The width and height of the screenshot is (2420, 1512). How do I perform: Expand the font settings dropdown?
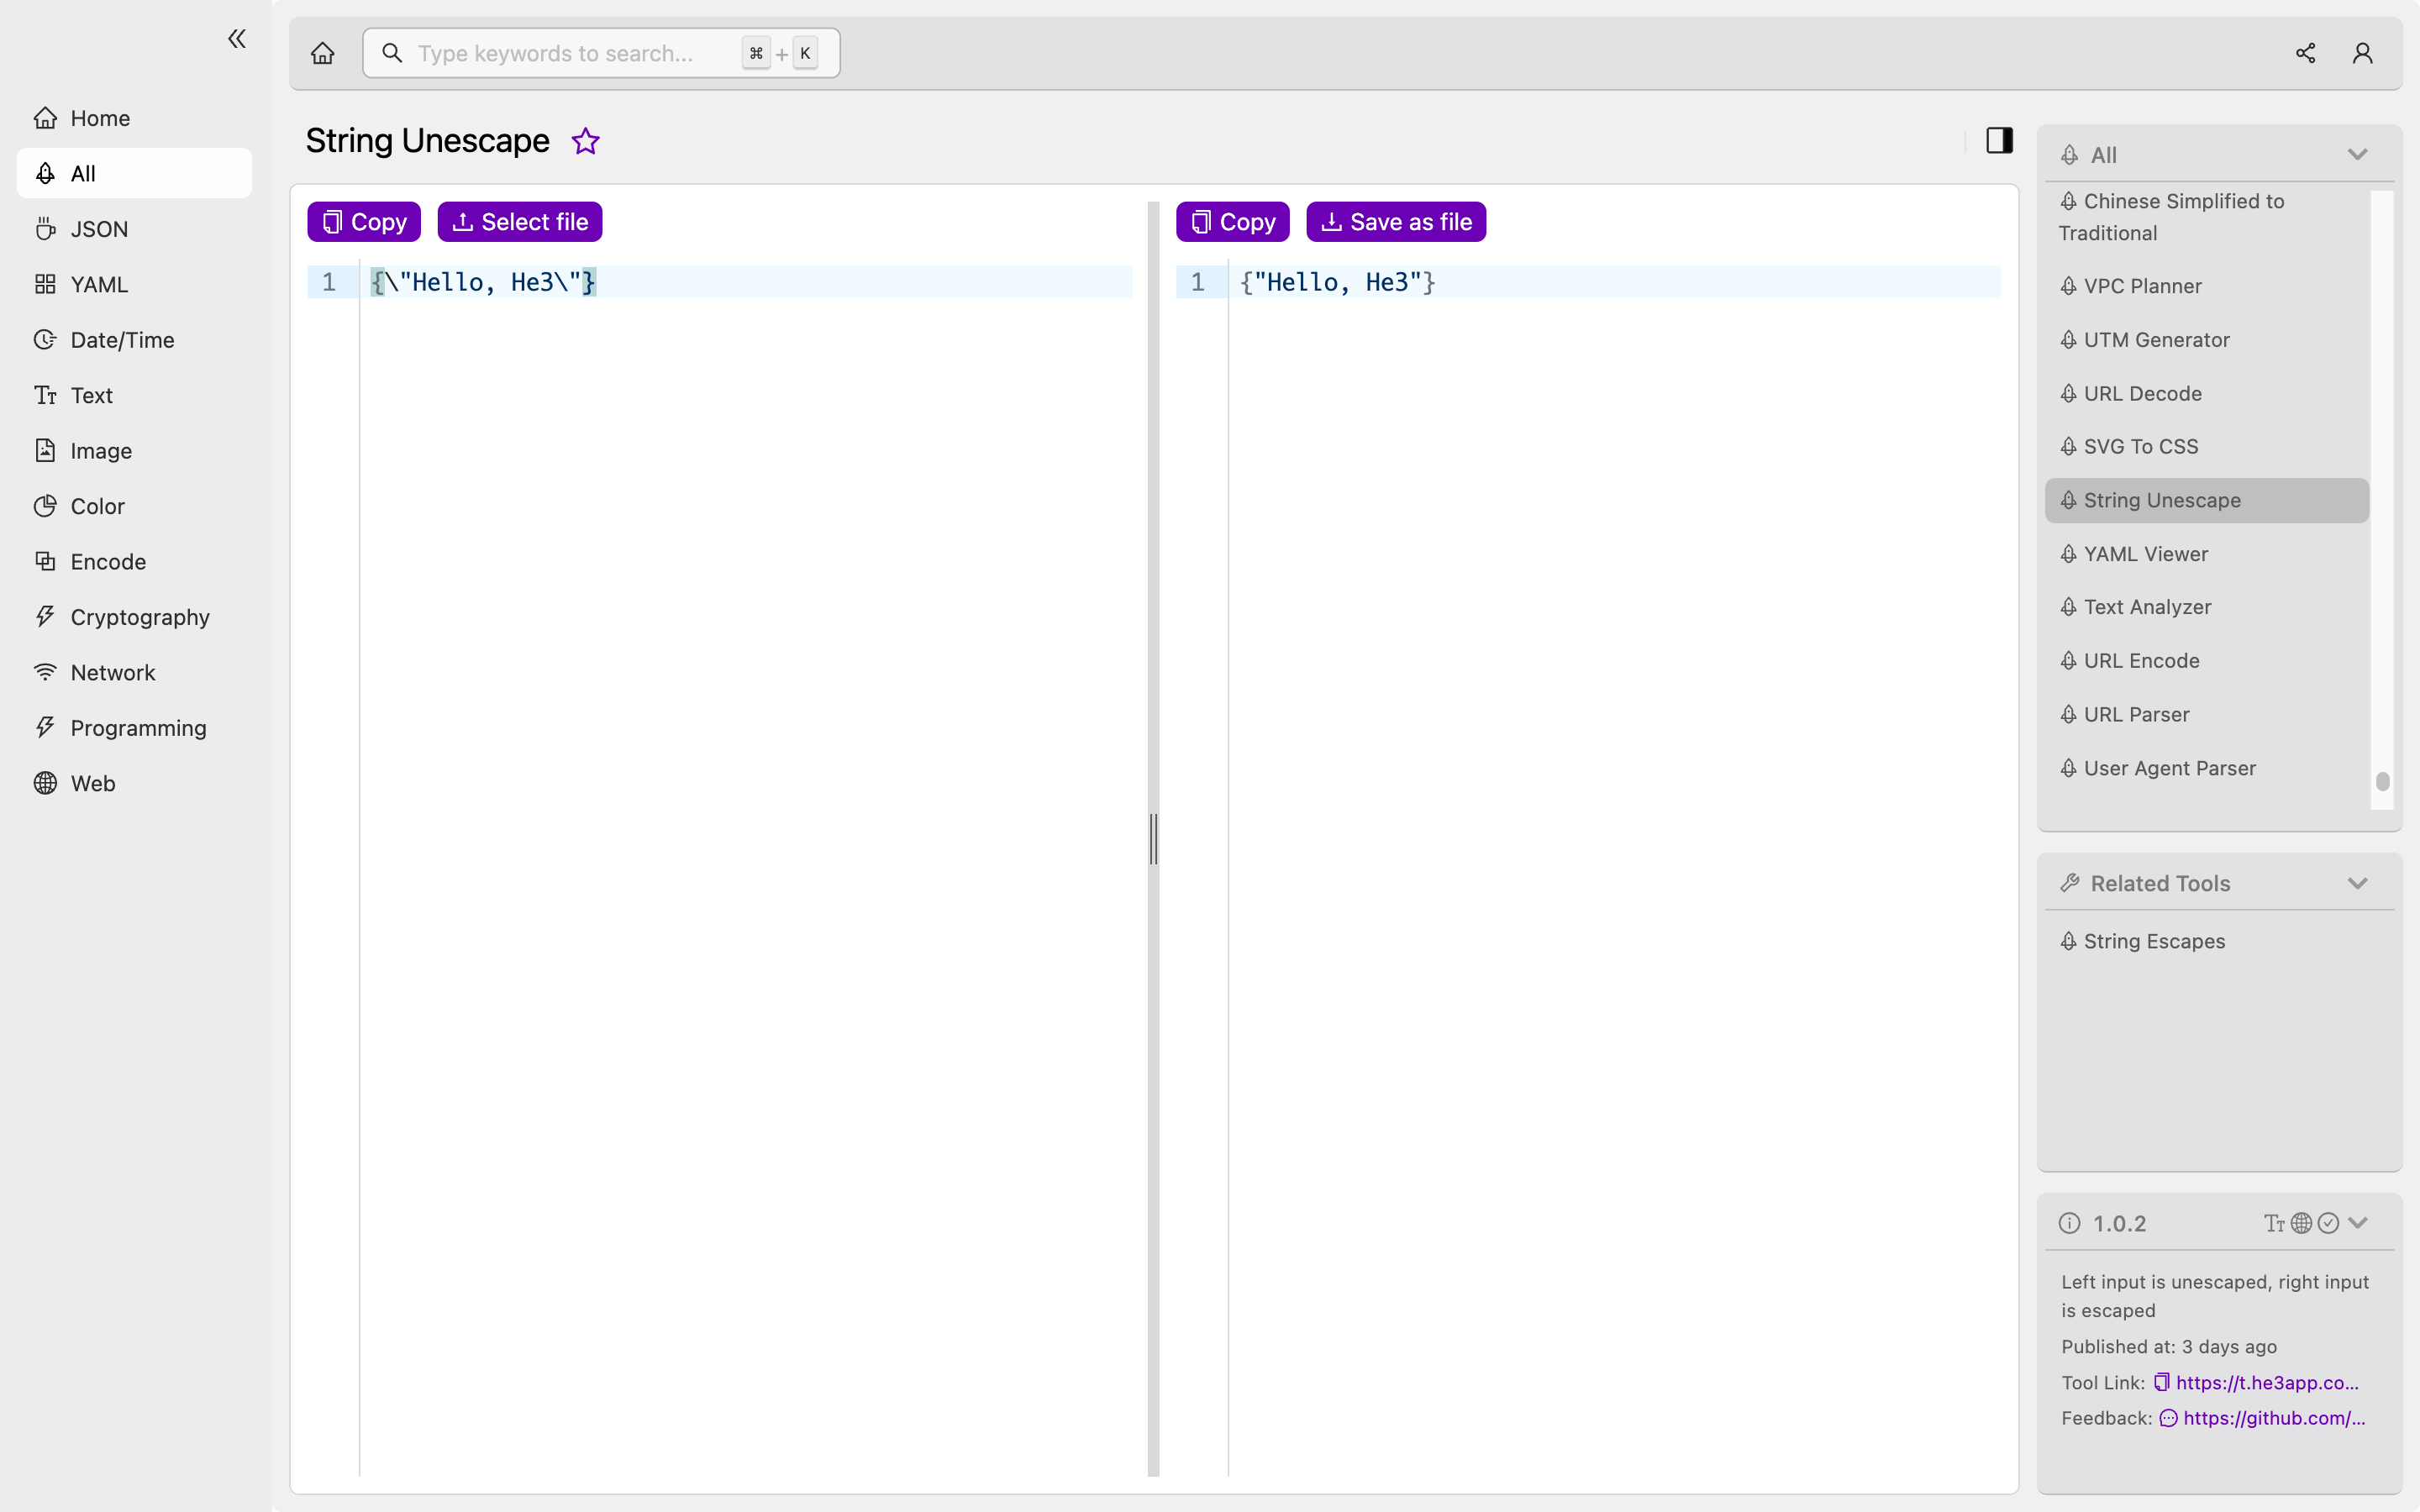[x=2277, y=1223]
